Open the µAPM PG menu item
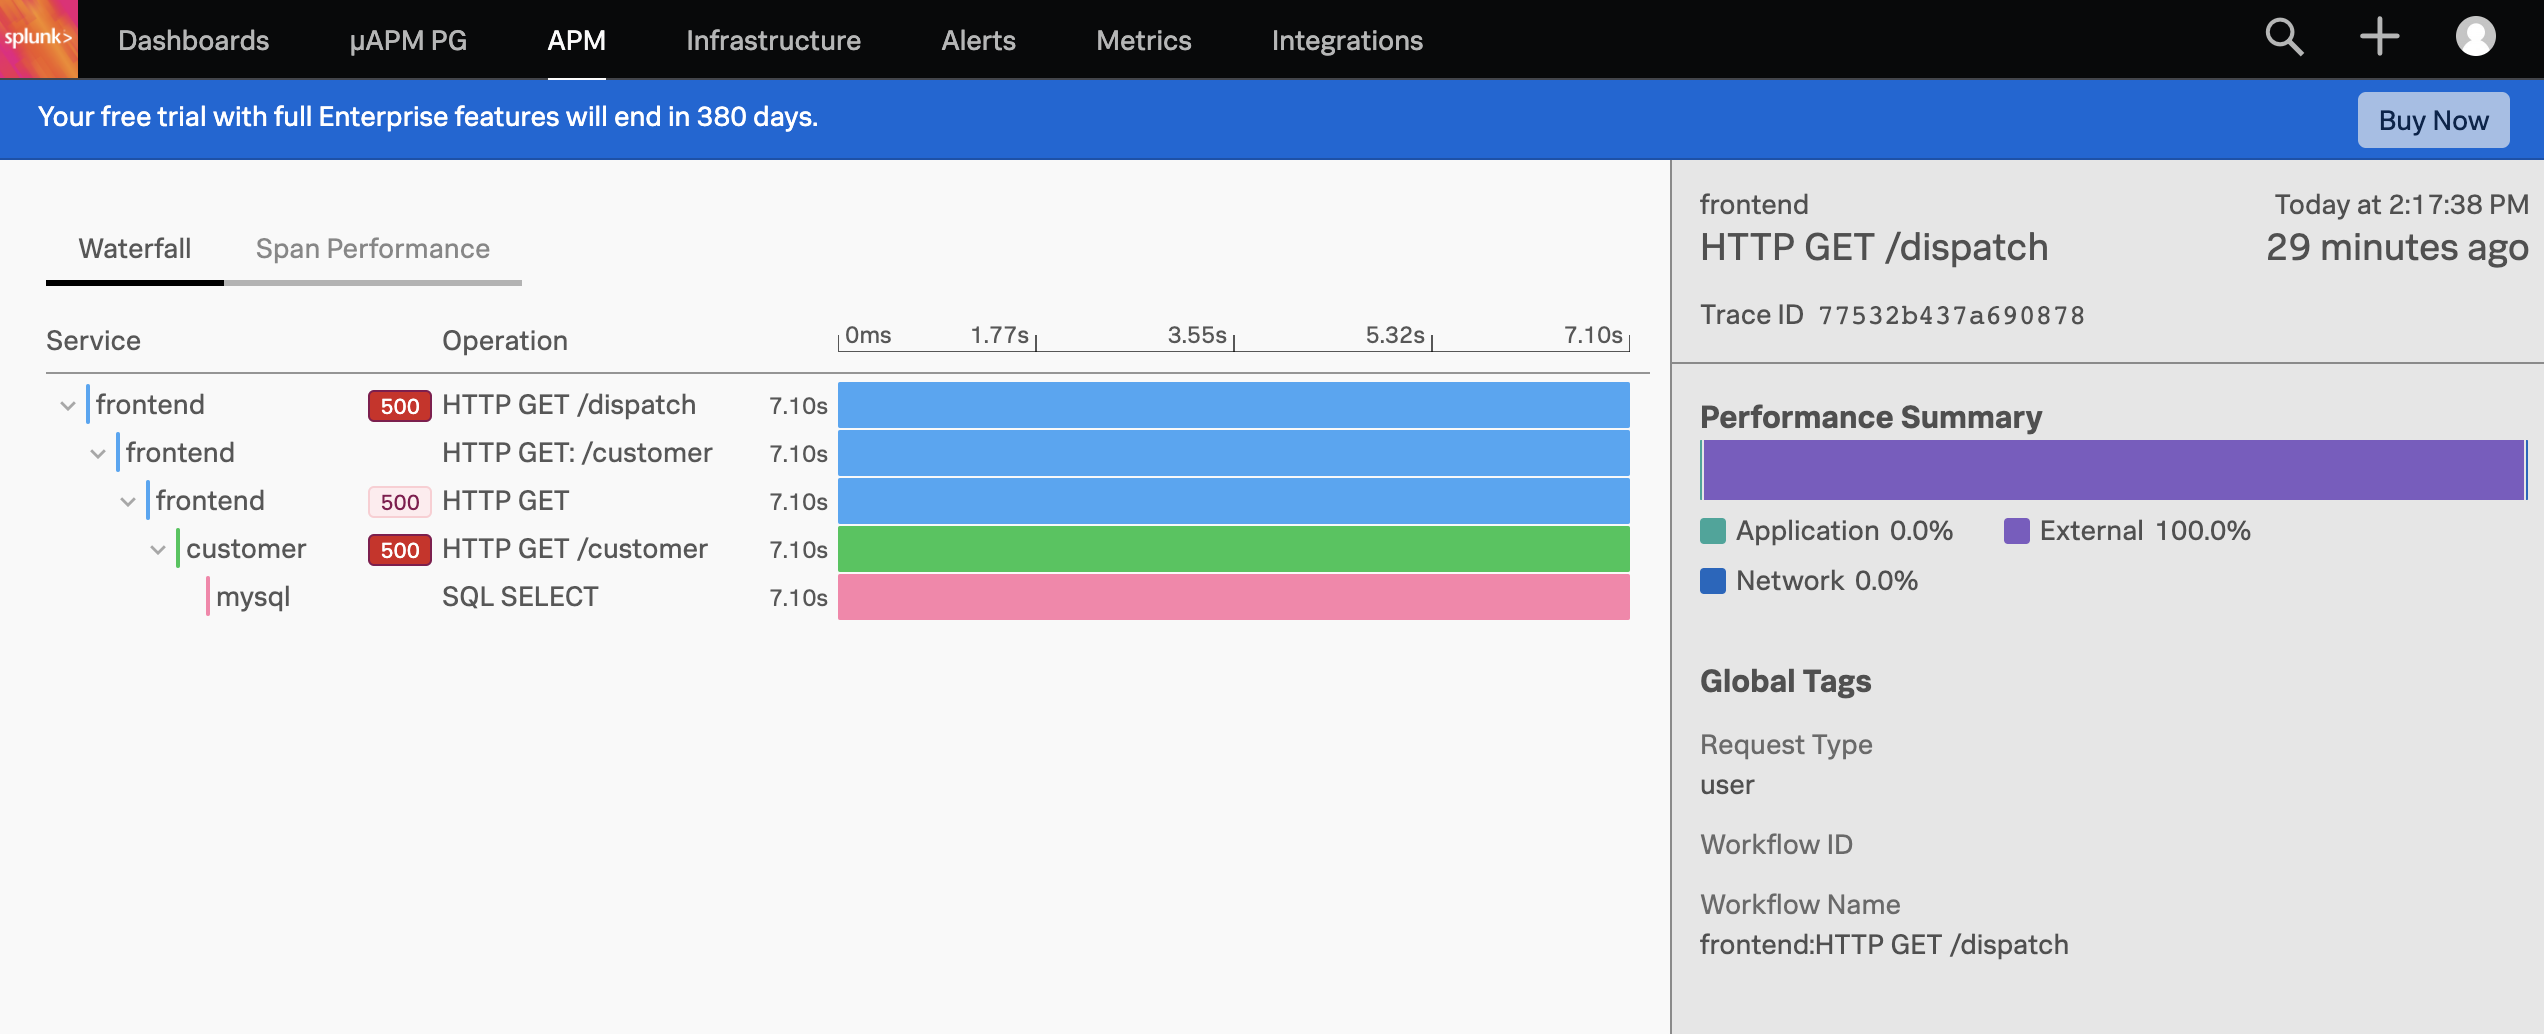Image resolution: width=2544 pixels, height=1034 pixels. coord(408,40)
